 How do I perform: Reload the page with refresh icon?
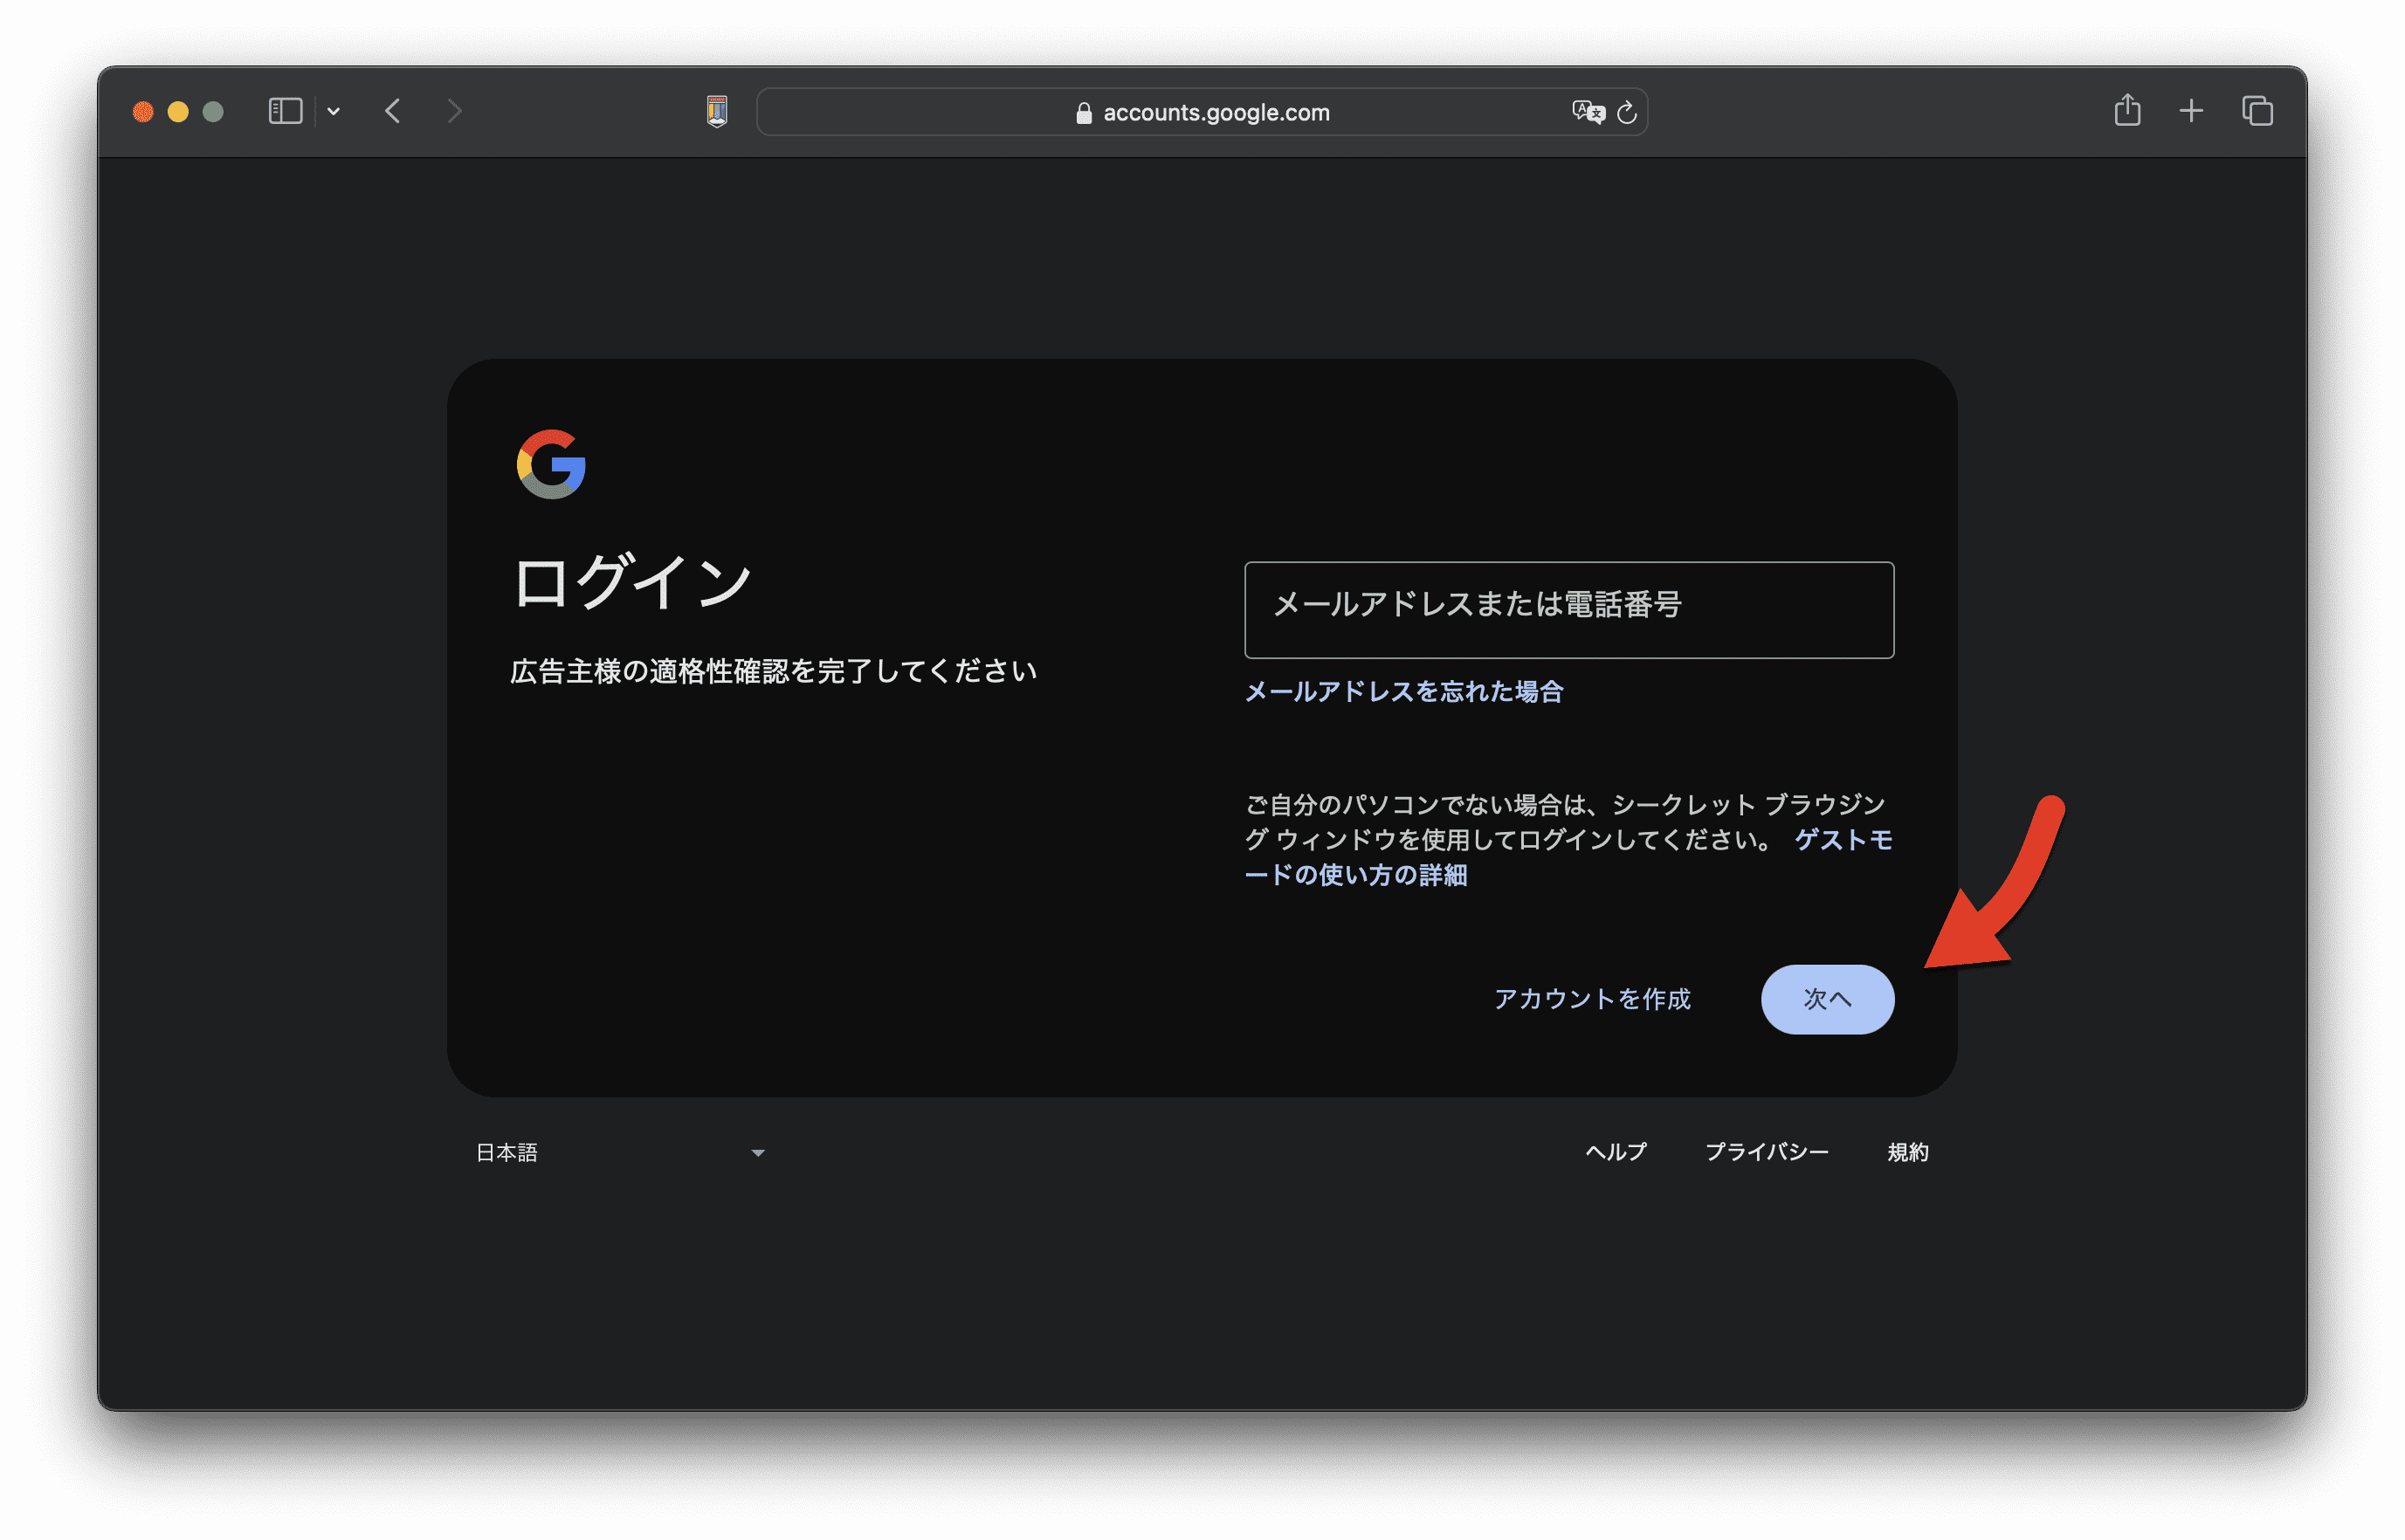coord(1627,112)
